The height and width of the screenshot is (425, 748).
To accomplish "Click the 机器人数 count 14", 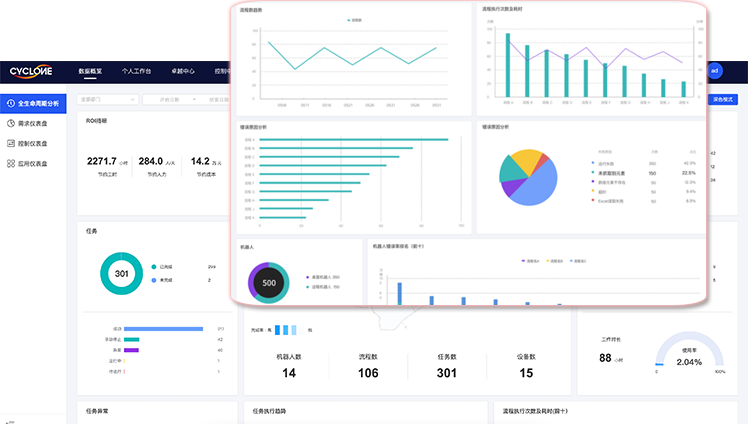I will (x=289, y=373).
